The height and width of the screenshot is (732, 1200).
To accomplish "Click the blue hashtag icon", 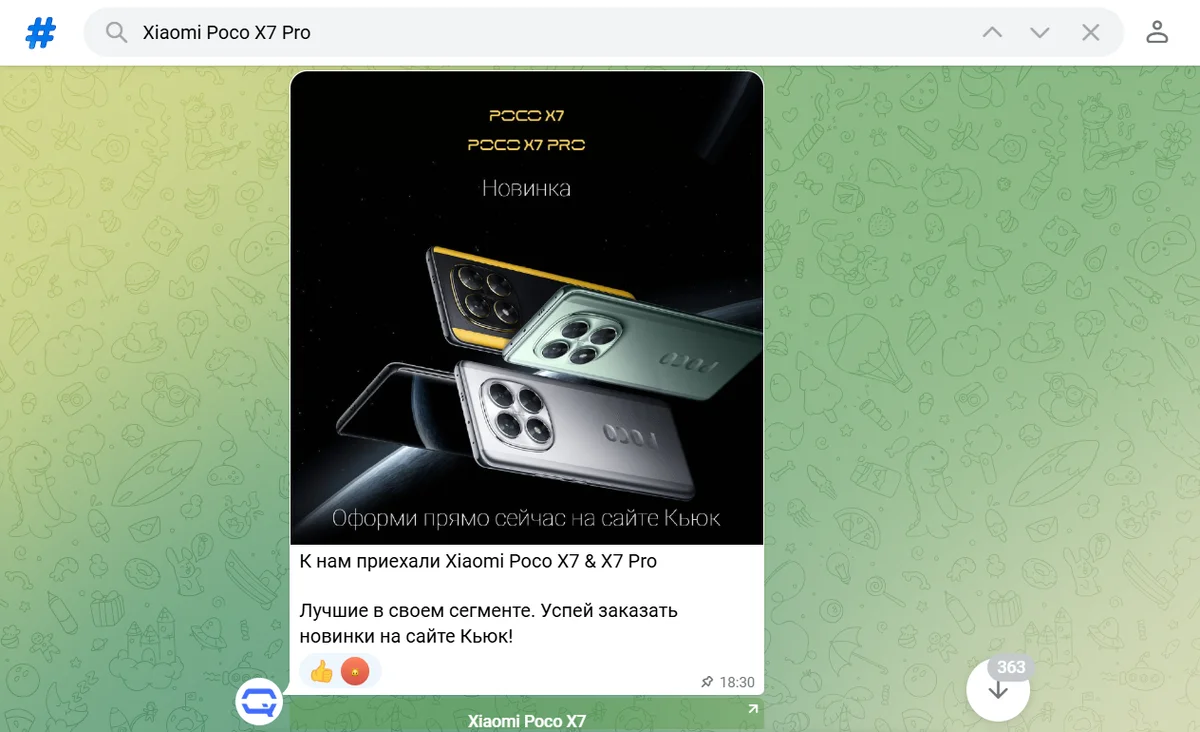I will 41,33.
